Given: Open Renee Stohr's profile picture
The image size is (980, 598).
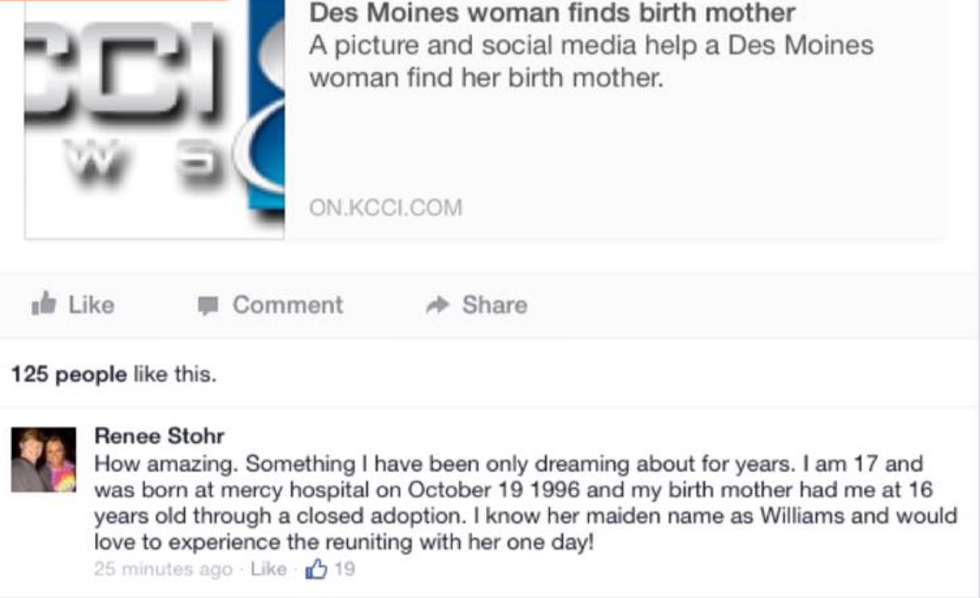Looking at the screenshot, I should point(43,459).
